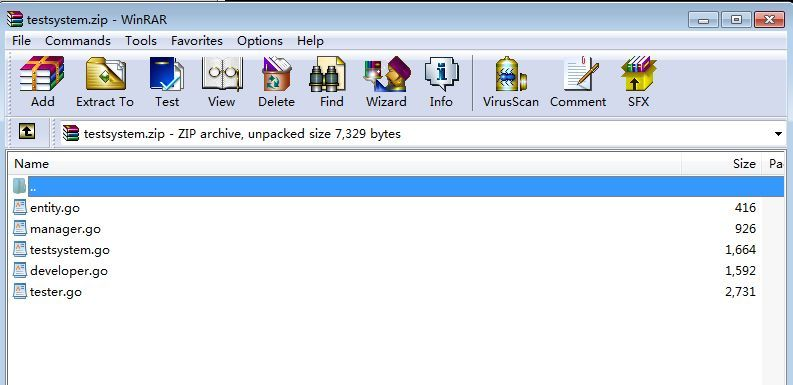
Task: Click the size value 1,592
Action: tap(740, 271)
